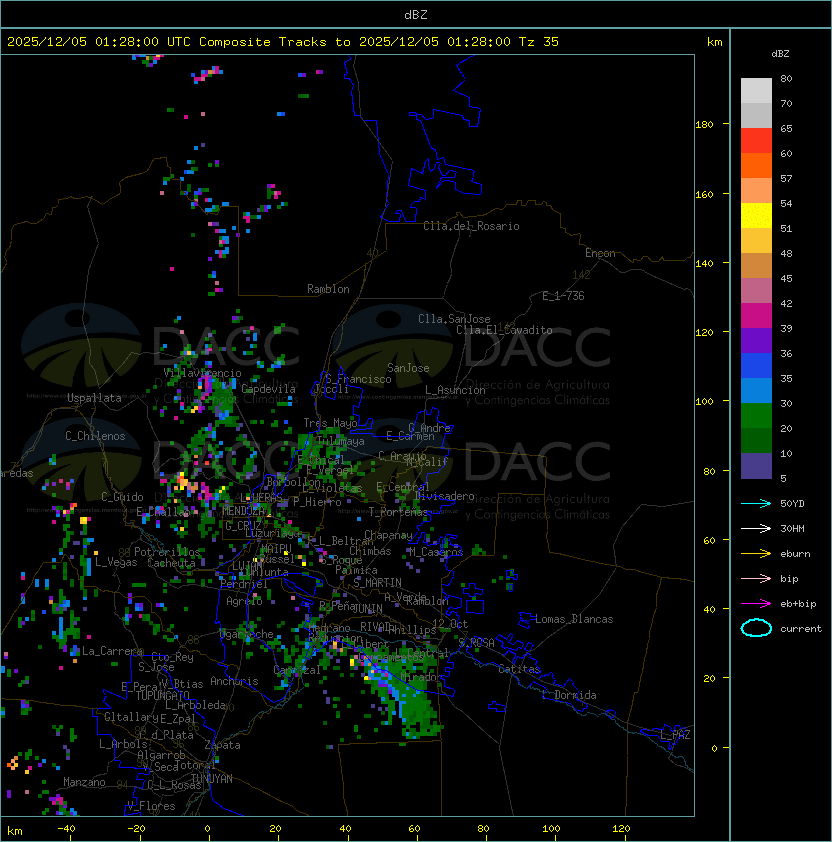The width and height of the screenshot is (832, 842).
Task: Click the 'Cacheuta' map label
Action: click(x=171, y=563)
